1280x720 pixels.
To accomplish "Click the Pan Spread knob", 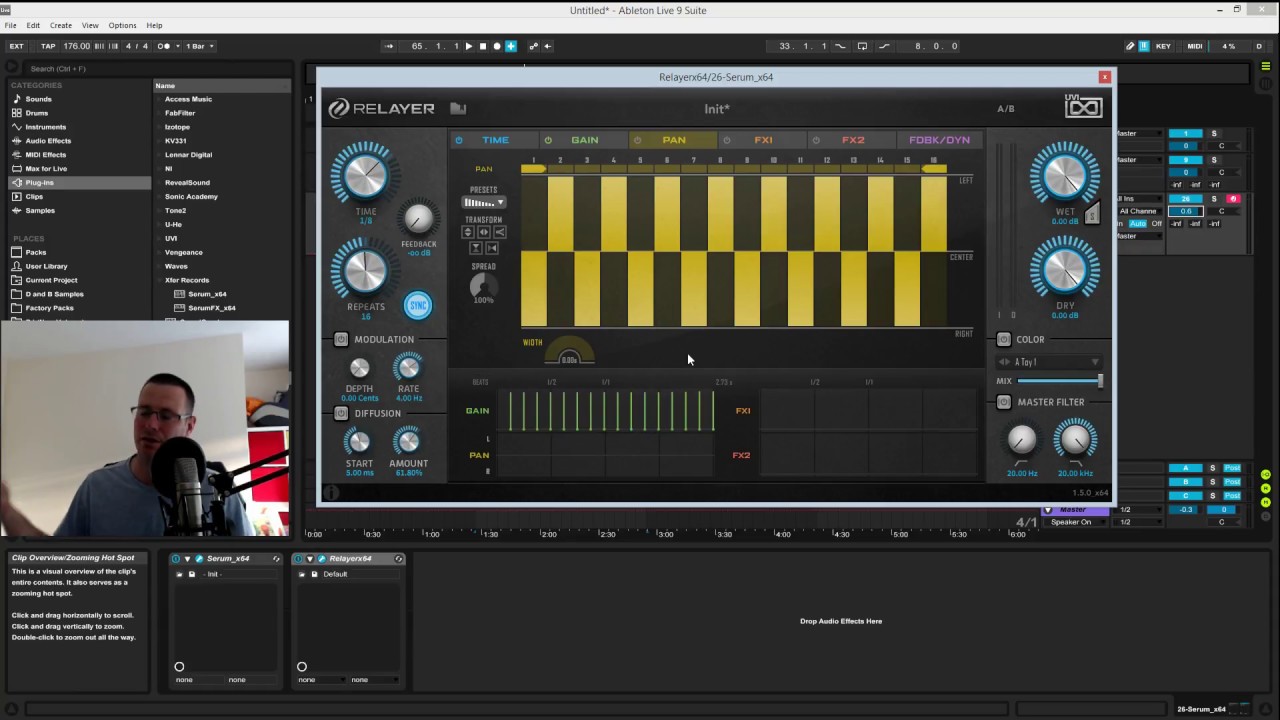I will coord(483,285).
